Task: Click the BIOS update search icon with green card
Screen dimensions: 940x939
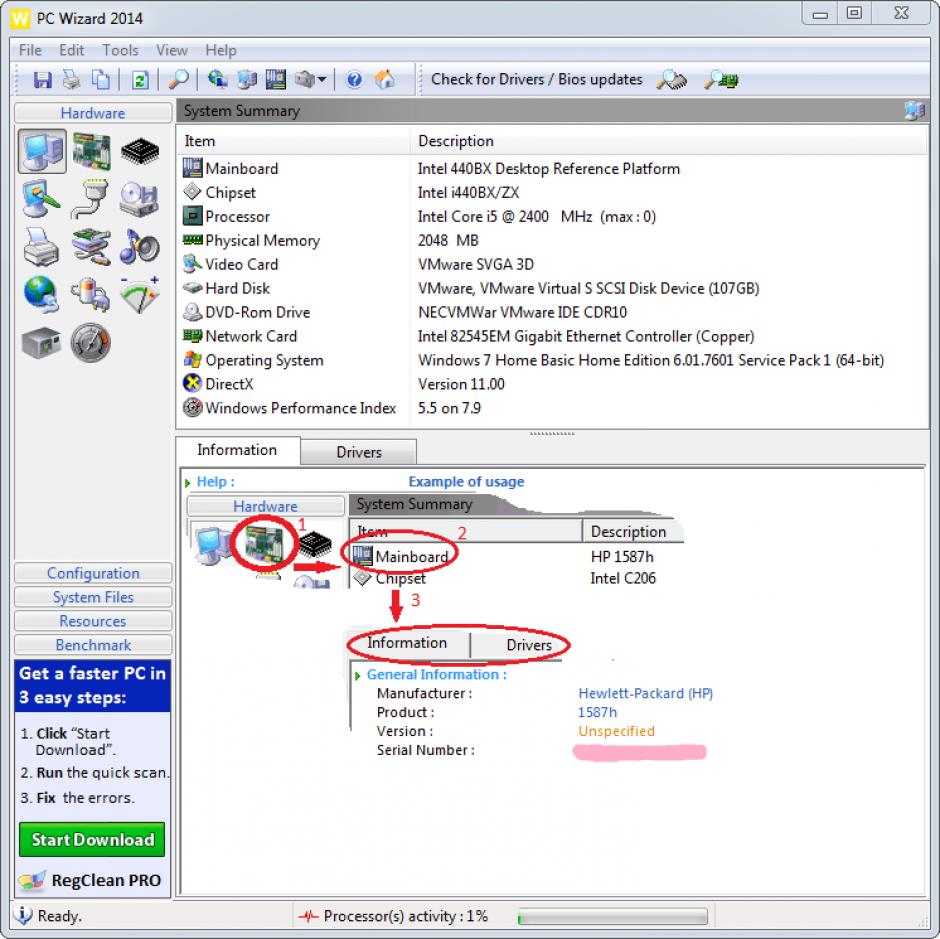Action: (721, 80)
